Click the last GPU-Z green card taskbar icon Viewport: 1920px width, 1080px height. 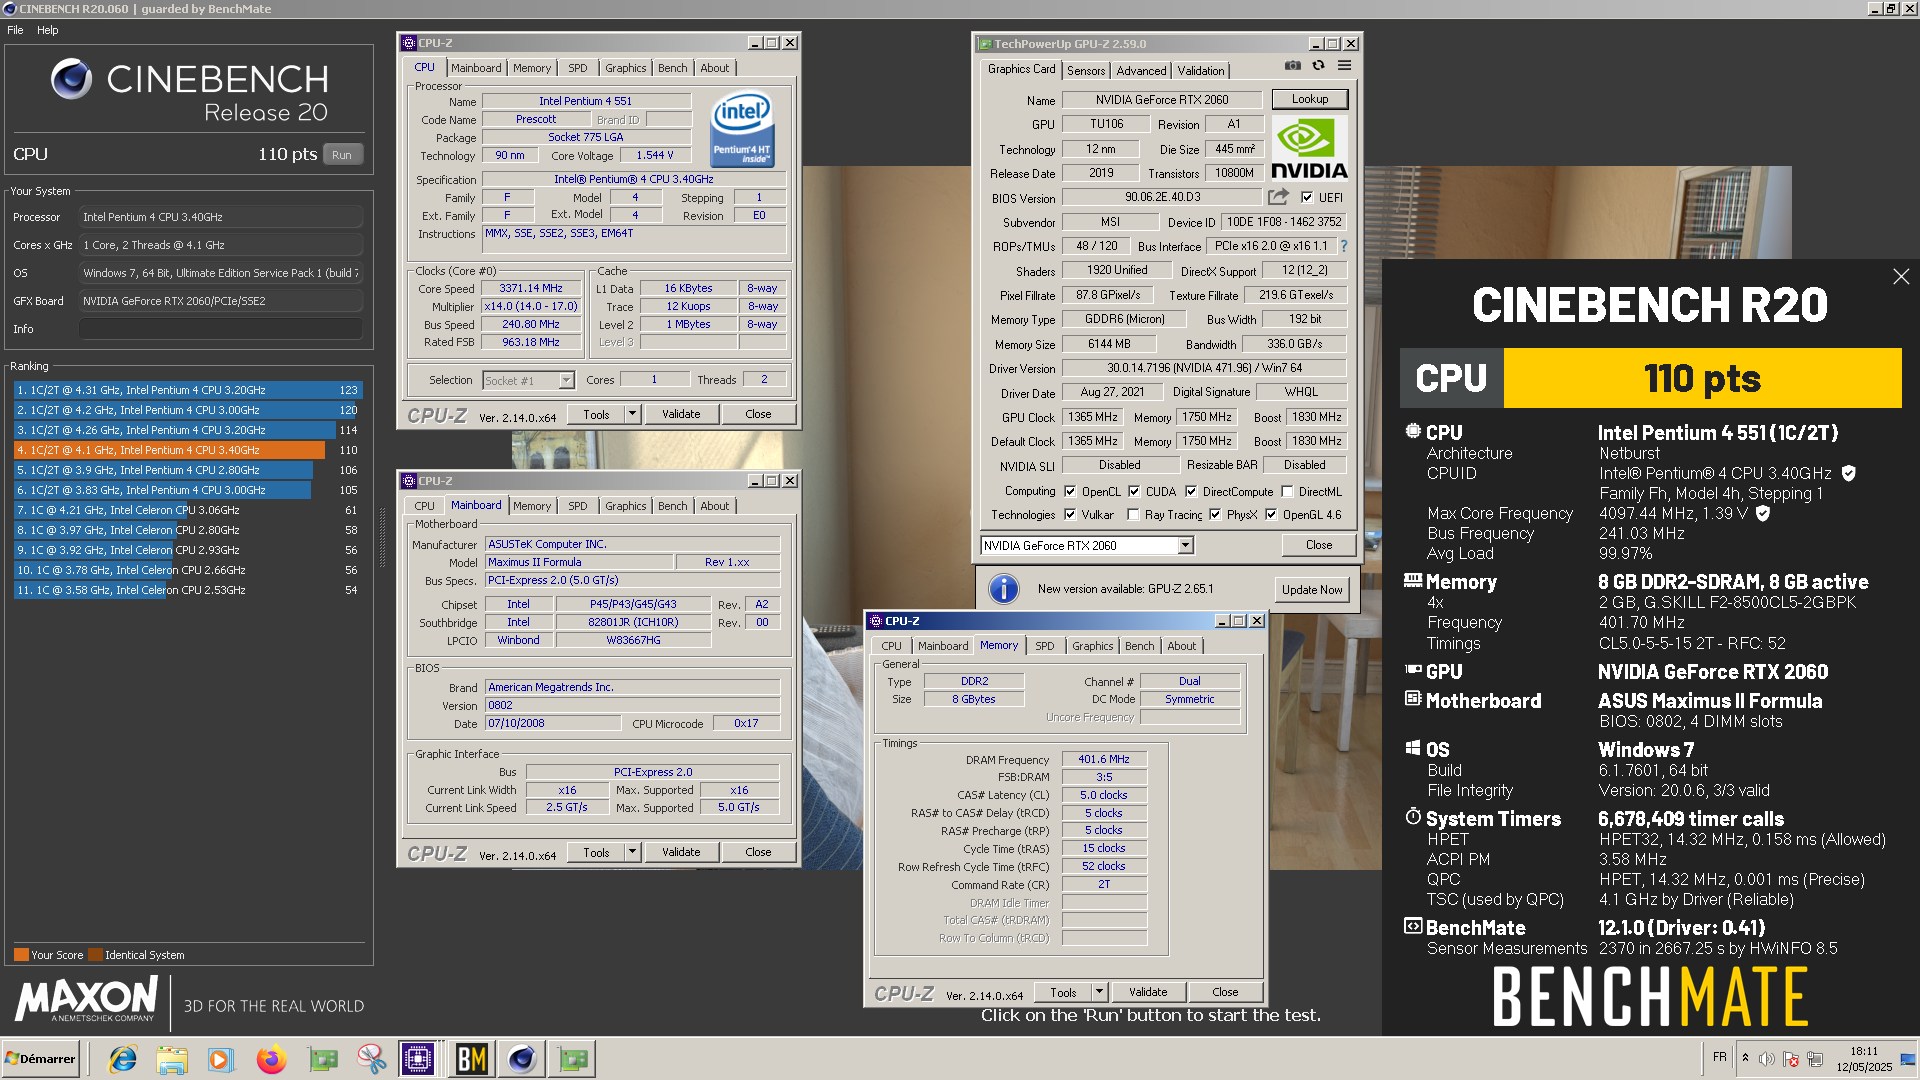click(x=573, y=1059)
